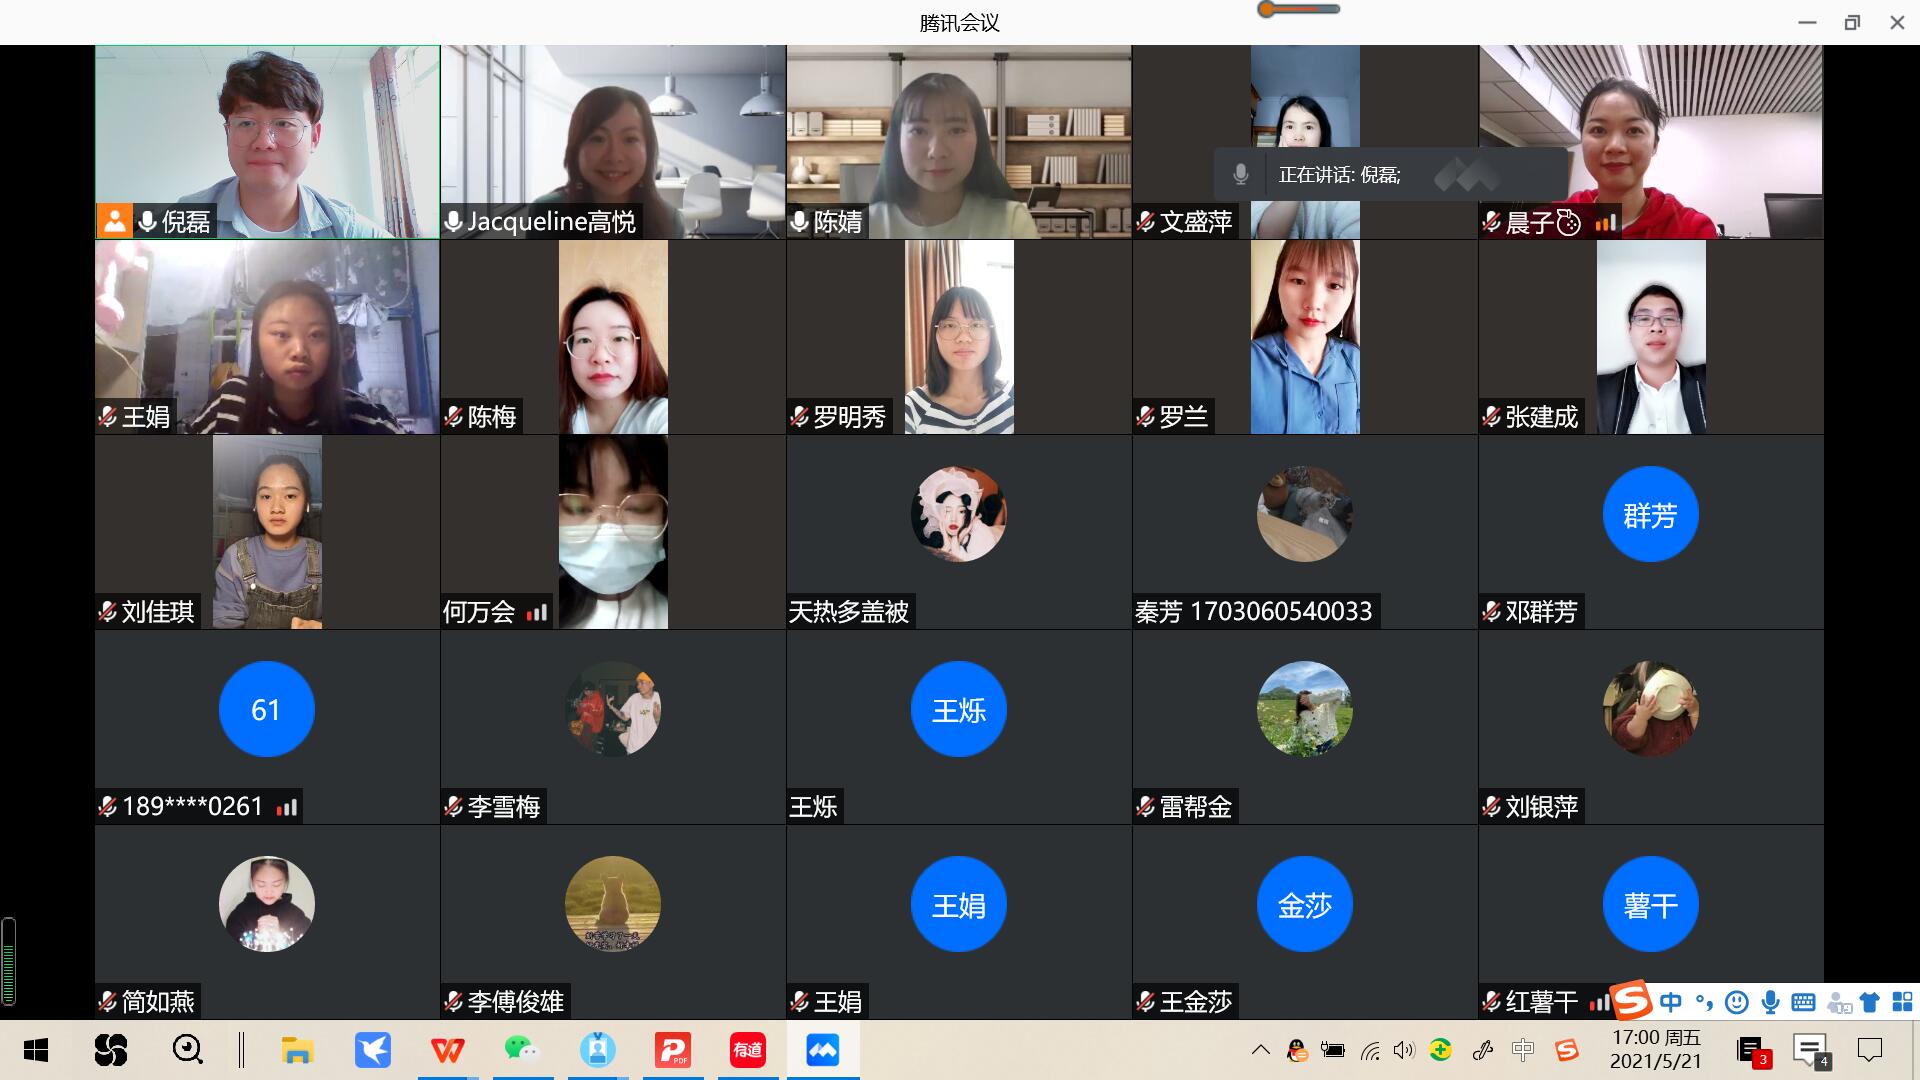Click the muted mic icon next to 王金莎
The height and width of the screenshot is (1080, 1920).
point(1146,1001)
